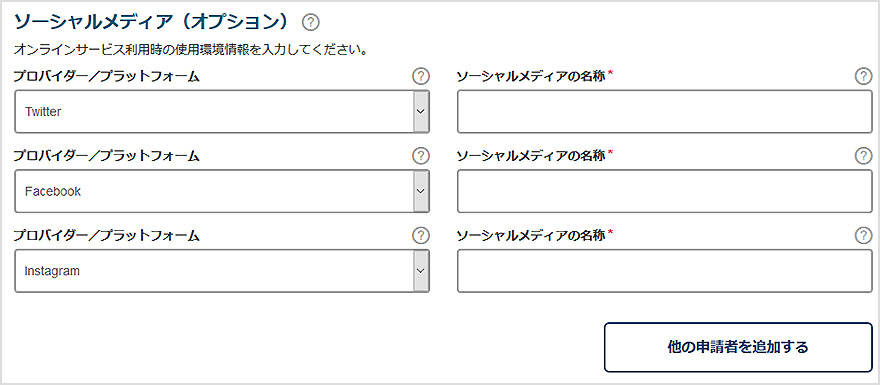
Task: Open help icon above Twitter row's name field
Action: click(863, 76)
